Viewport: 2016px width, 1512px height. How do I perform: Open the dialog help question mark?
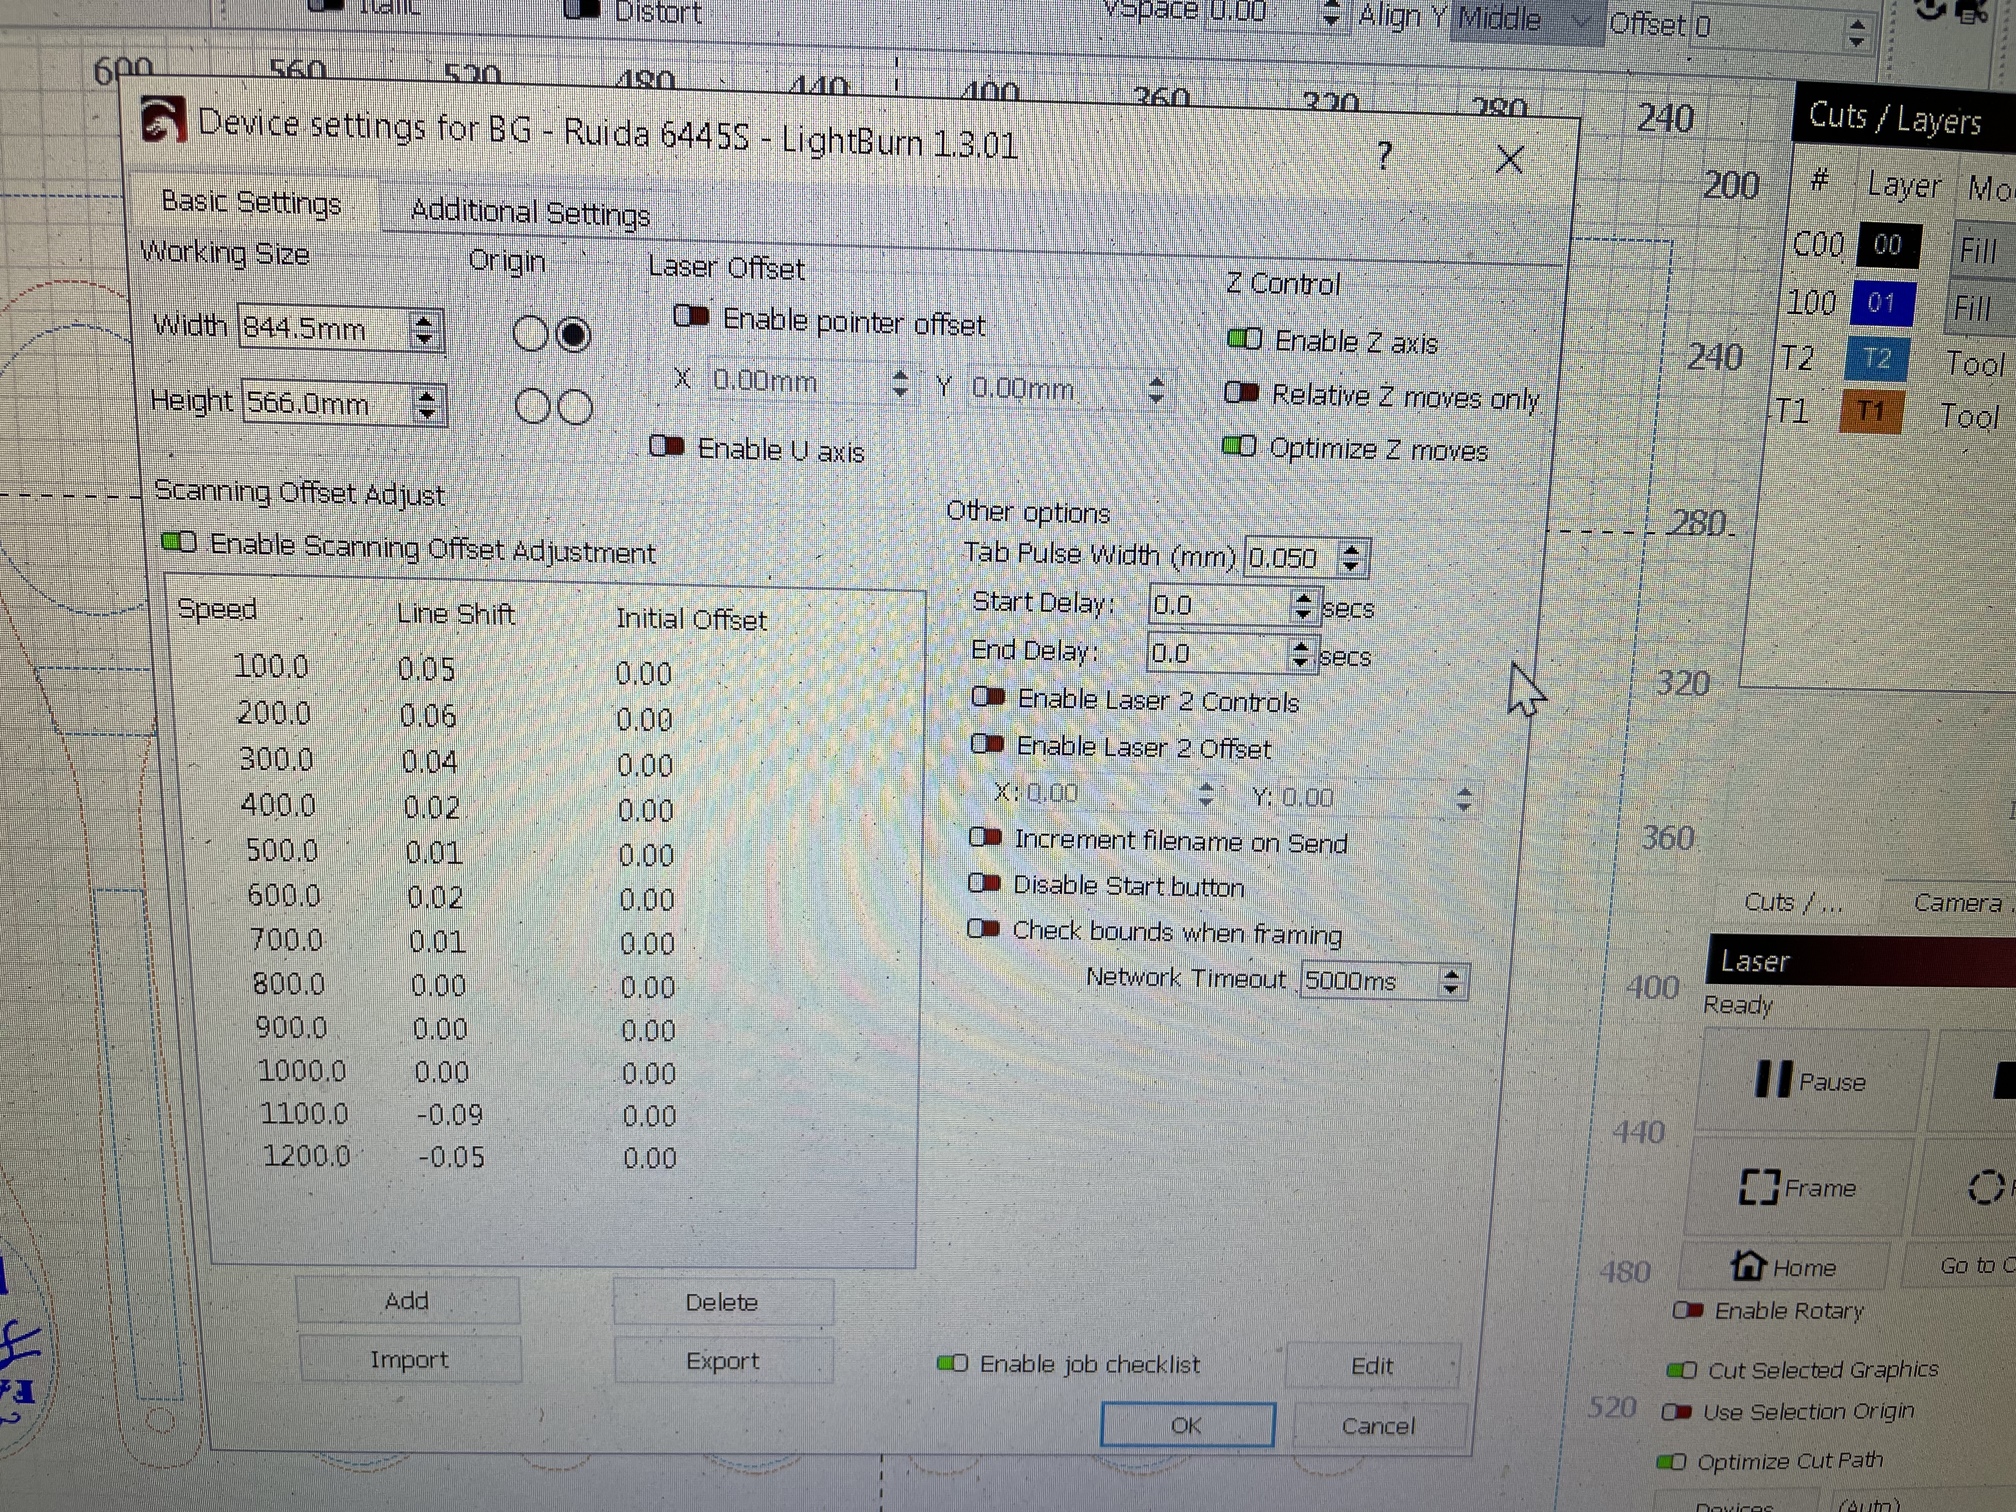(x=1384, y=155)
